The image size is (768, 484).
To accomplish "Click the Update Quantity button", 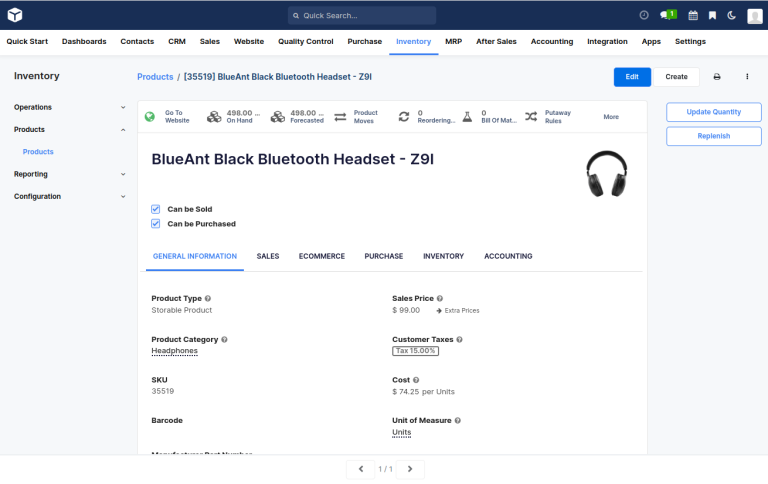I will click(x=713, y=112).
